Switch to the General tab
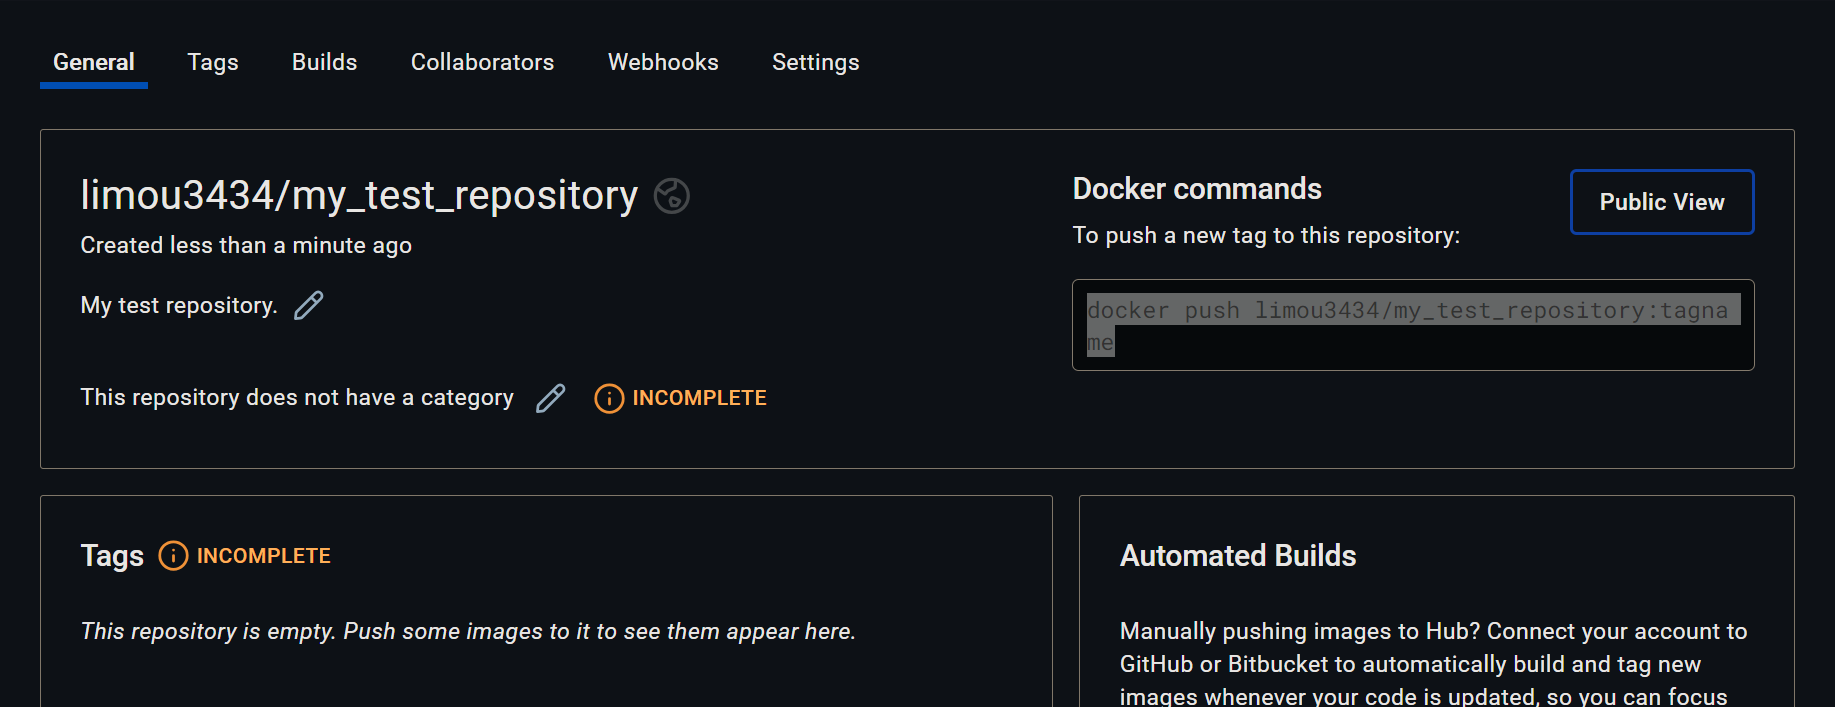 coord(94,62)
